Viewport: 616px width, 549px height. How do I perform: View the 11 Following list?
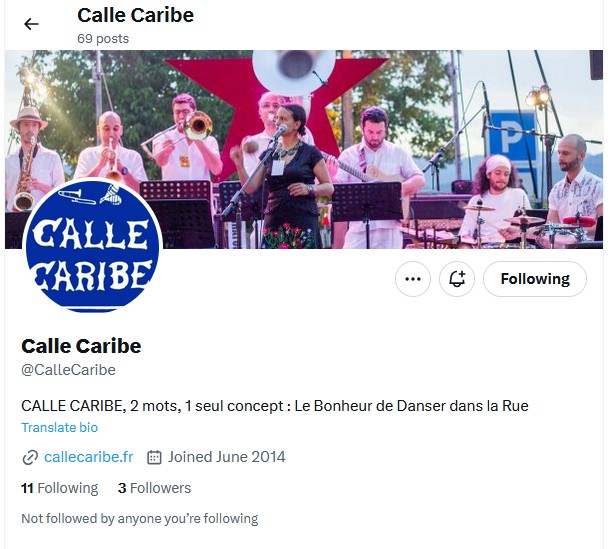tap(60, 488)
